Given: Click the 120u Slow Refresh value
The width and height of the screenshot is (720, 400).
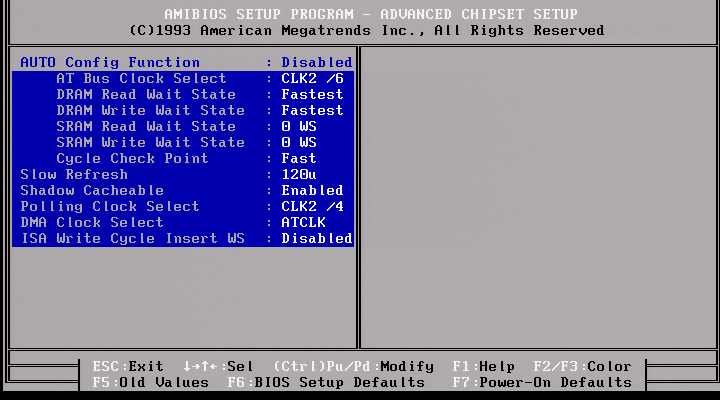Looking at the screenshot, I should (299, 175).
